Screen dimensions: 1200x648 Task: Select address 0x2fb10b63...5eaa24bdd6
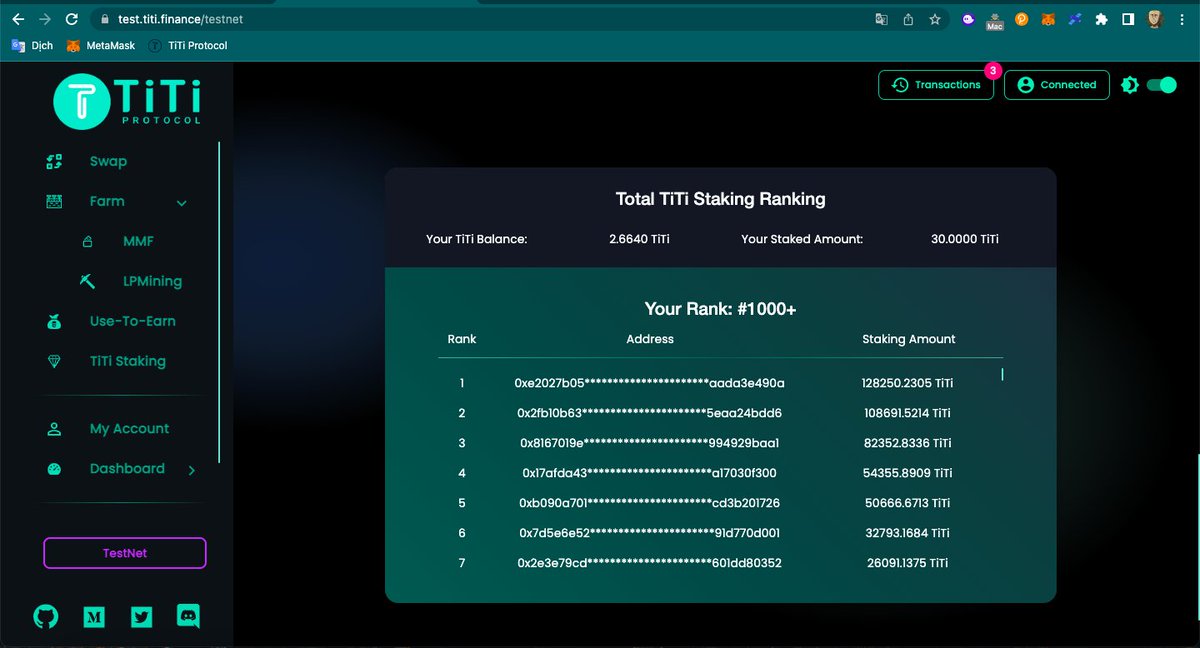coord(650,413)
